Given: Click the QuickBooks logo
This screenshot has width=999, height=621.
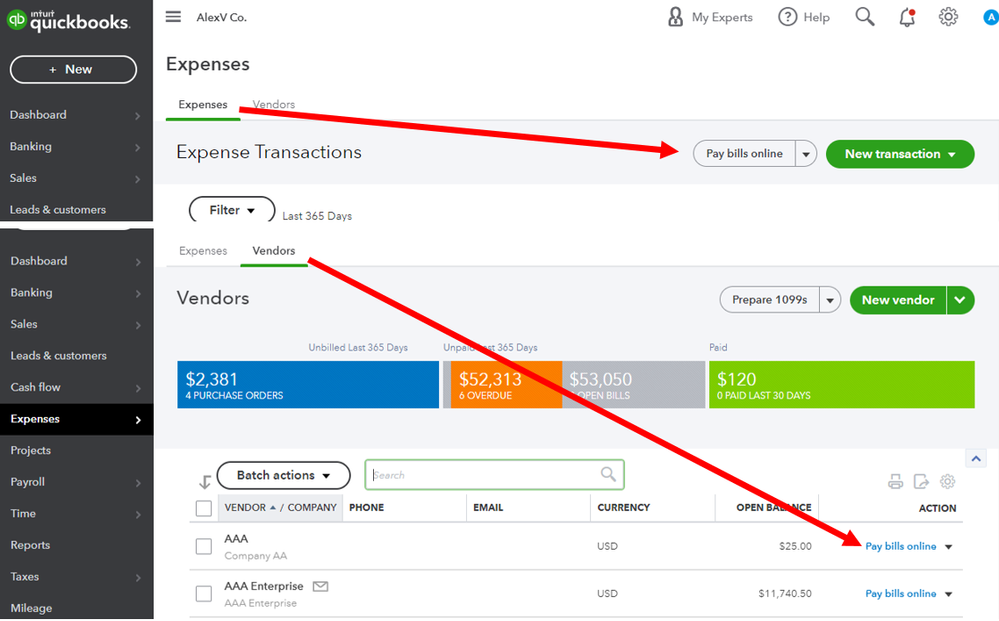Looking at the screenshot, I should [68, 20].
